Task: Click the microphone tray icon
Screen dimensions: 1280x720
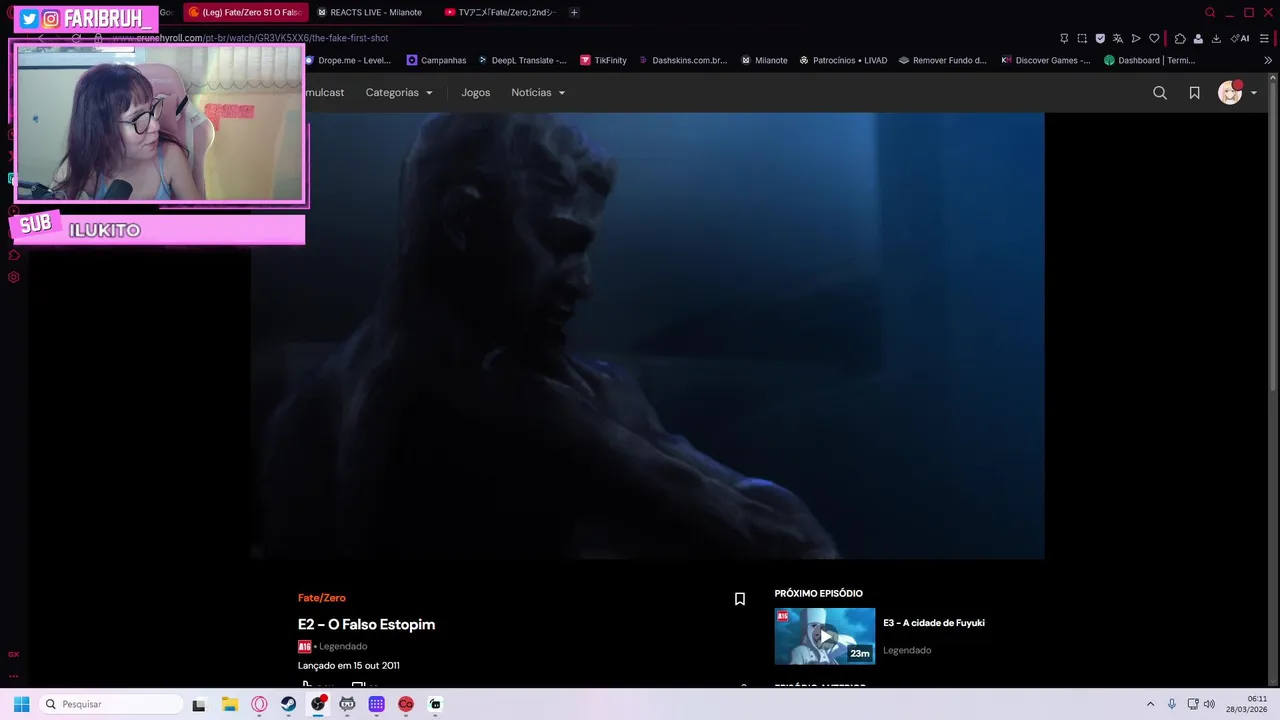Action: (1172, 704)
